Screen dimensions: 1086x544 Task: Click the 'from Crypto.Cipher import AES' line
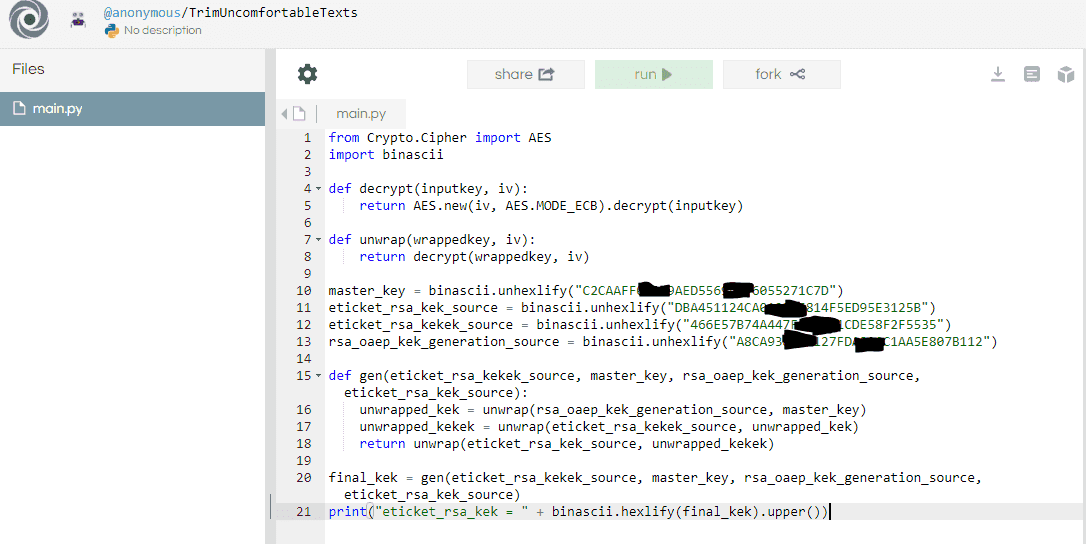point(440,137)
